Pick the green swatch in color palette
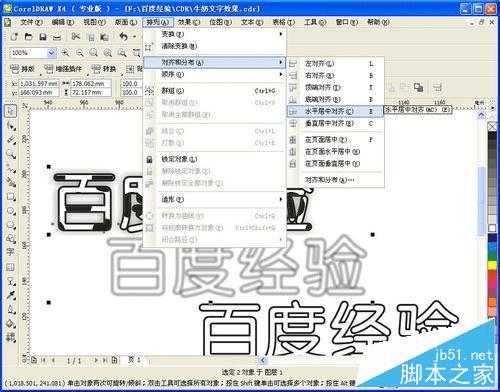The height and width of the screenshot is (392, 500). tap(492, 256)
